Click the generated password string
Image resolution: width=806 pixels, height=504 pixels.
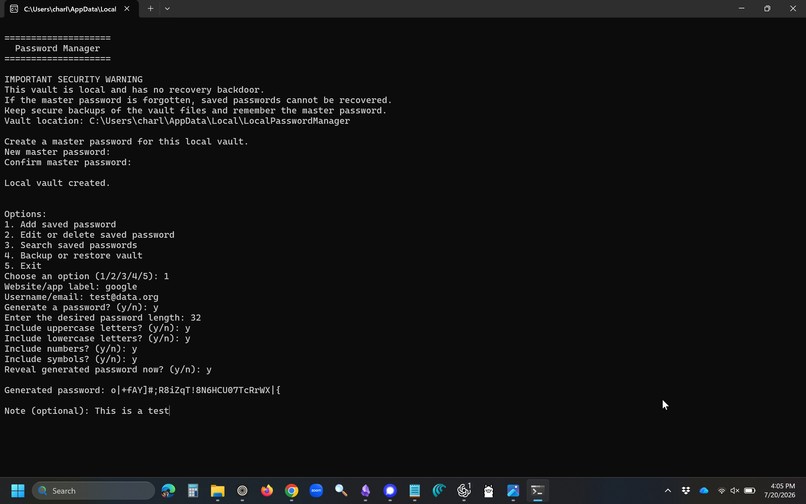coord(196,390)
